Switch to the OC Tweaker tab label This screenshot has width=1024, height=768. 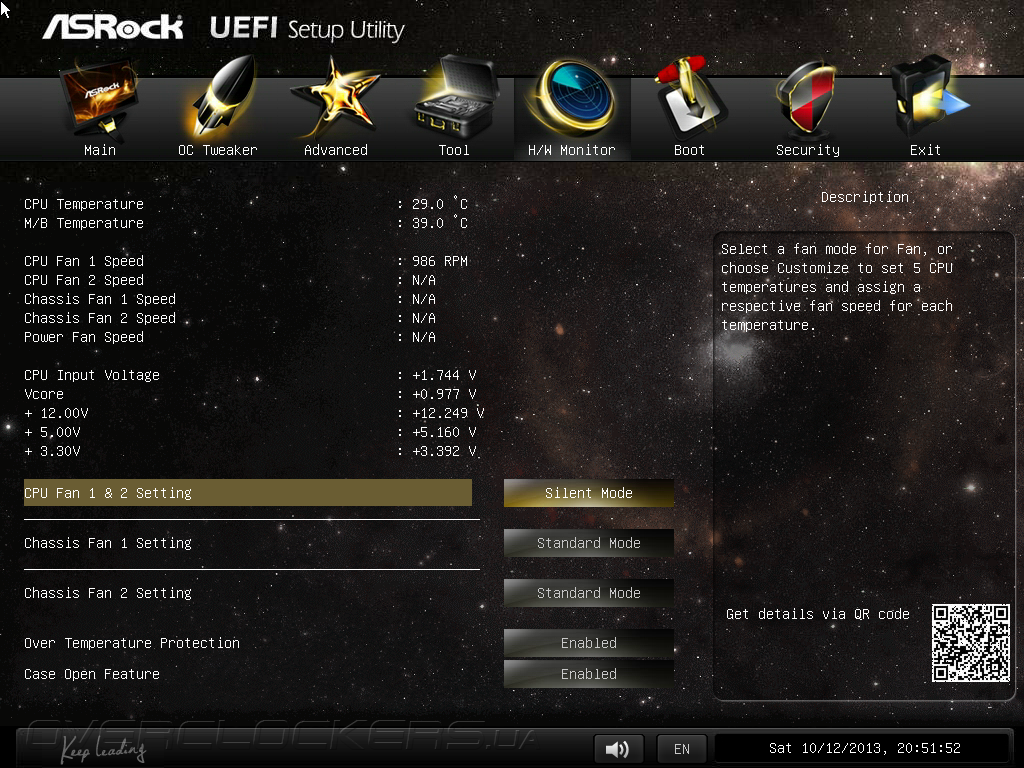(217, 150)
